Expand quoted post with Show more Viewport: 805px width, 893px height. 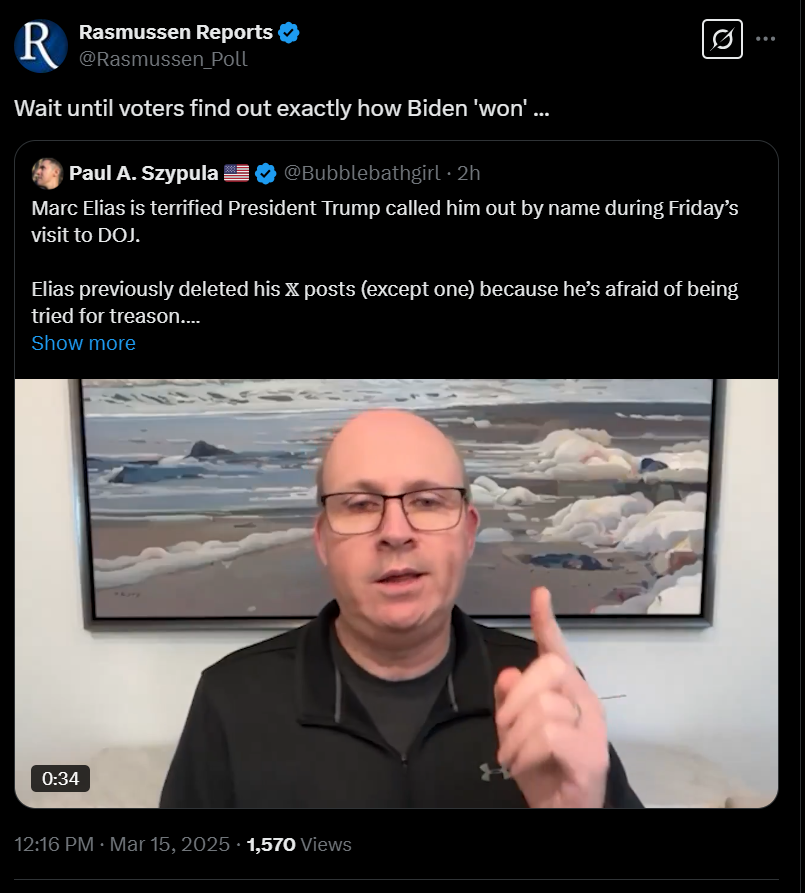pos(83,343)
